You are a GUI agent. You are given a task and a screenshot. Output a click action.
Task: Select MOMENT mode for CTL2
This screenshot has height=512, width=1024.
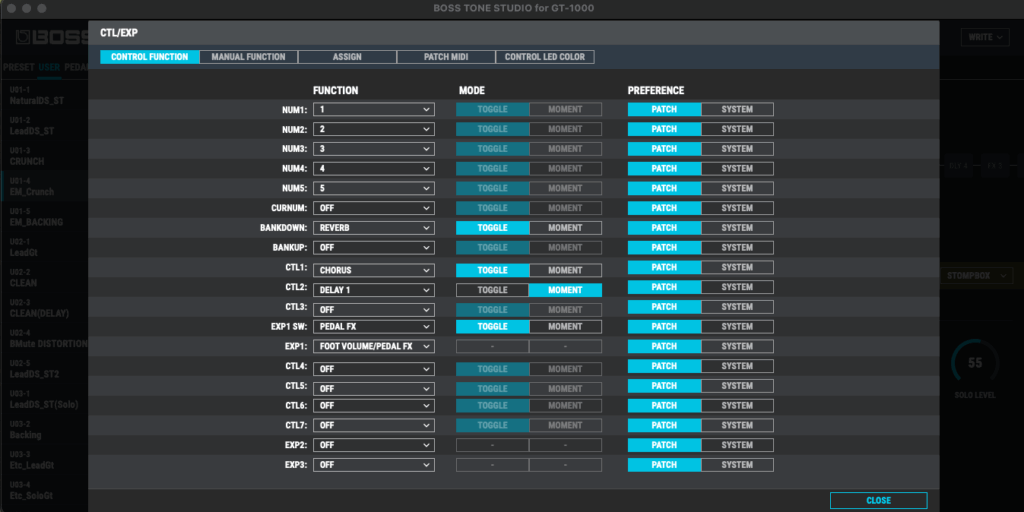[565, 289]
